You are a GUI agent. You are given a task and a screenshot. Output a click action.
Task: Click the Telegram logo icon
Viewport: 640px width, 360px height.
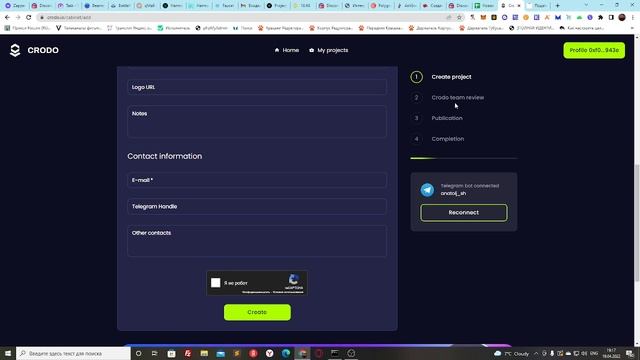[x=427, y=190]
